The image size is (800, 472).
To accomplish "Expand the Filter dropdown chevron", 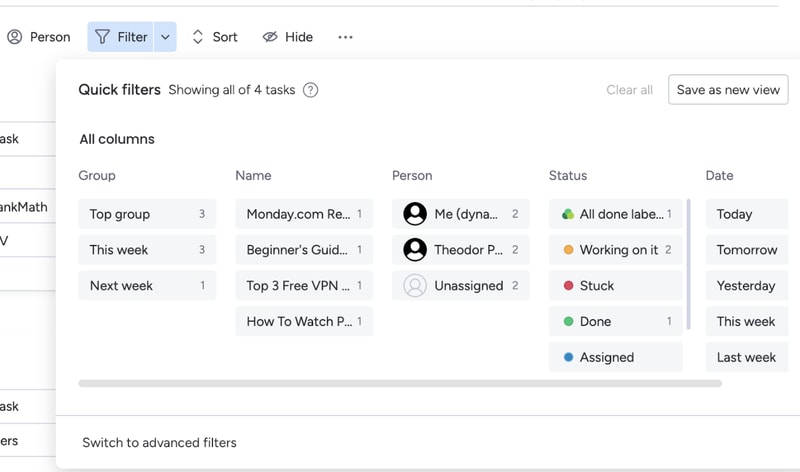I will 165,37.
